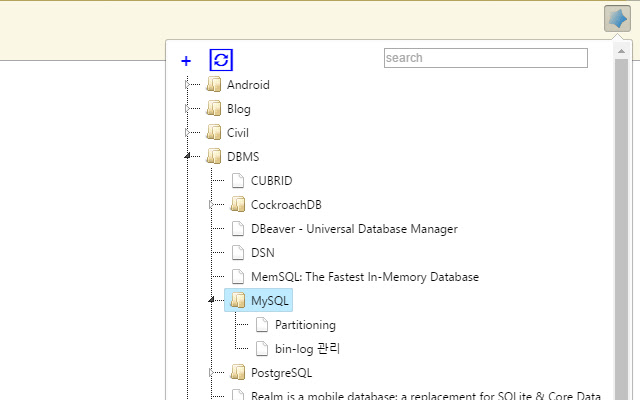Select the Blog tree label
Viewport: 640px width, 400px height.
coord(239,109)
